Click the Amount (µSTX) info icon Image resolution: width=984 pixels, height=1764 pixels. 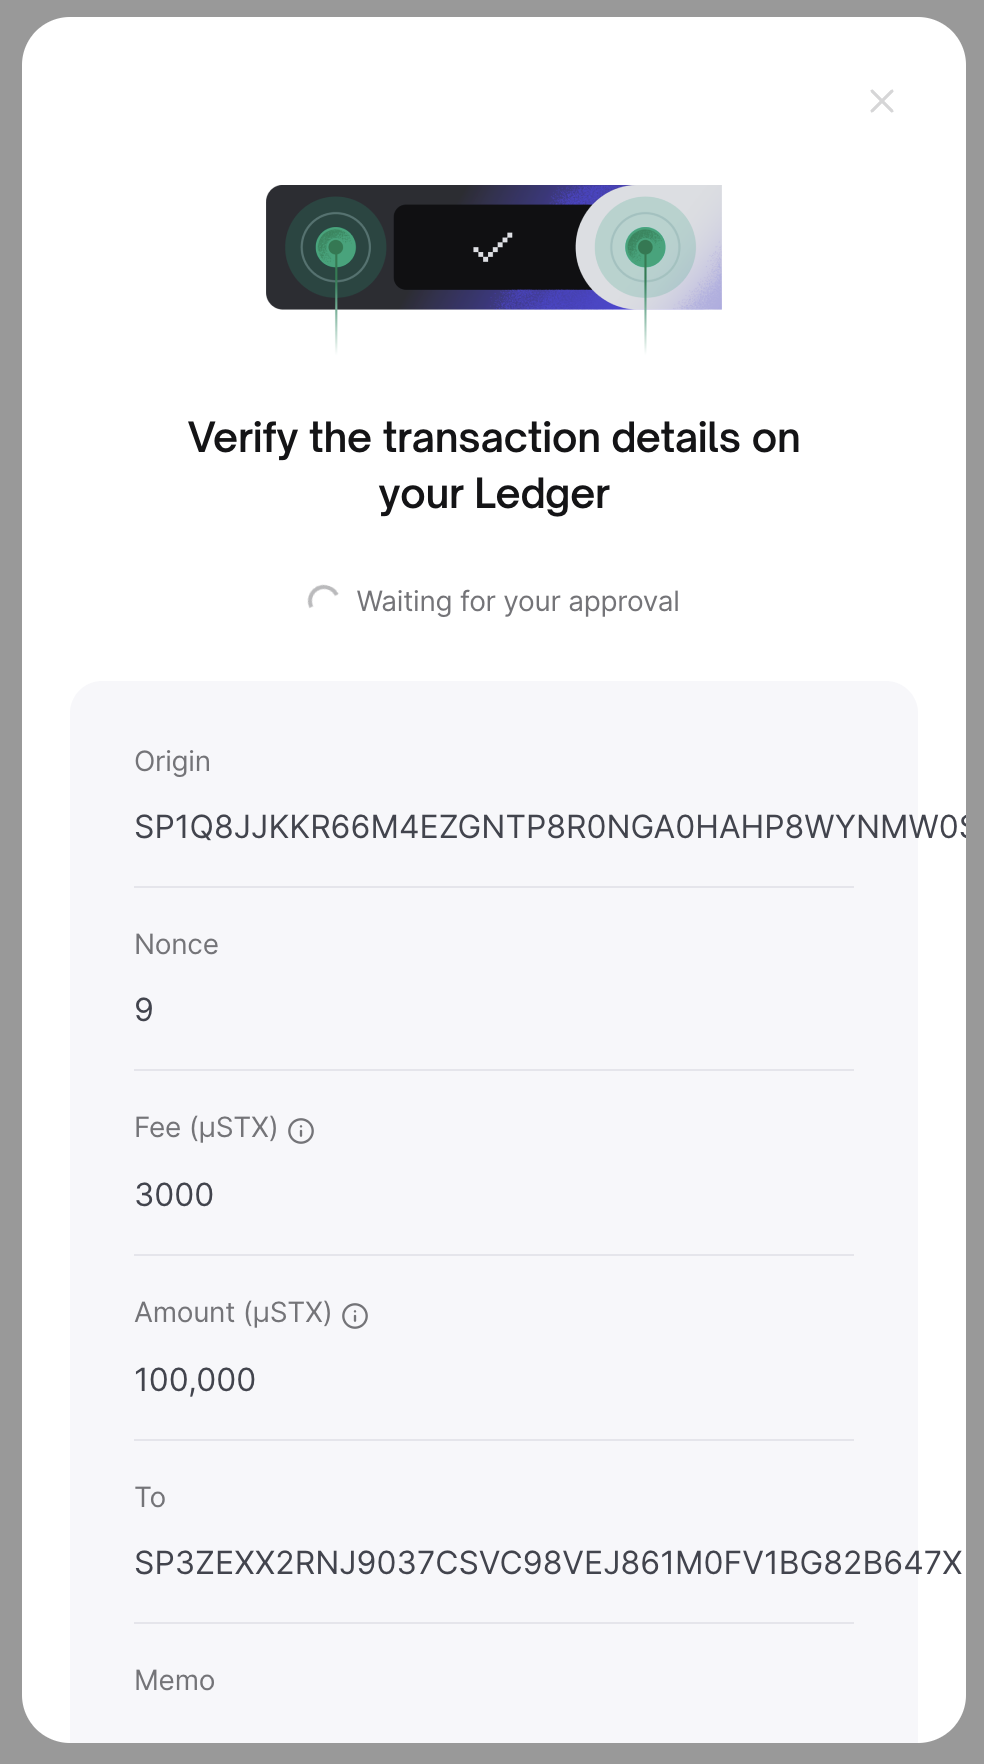click(355, 1315)
